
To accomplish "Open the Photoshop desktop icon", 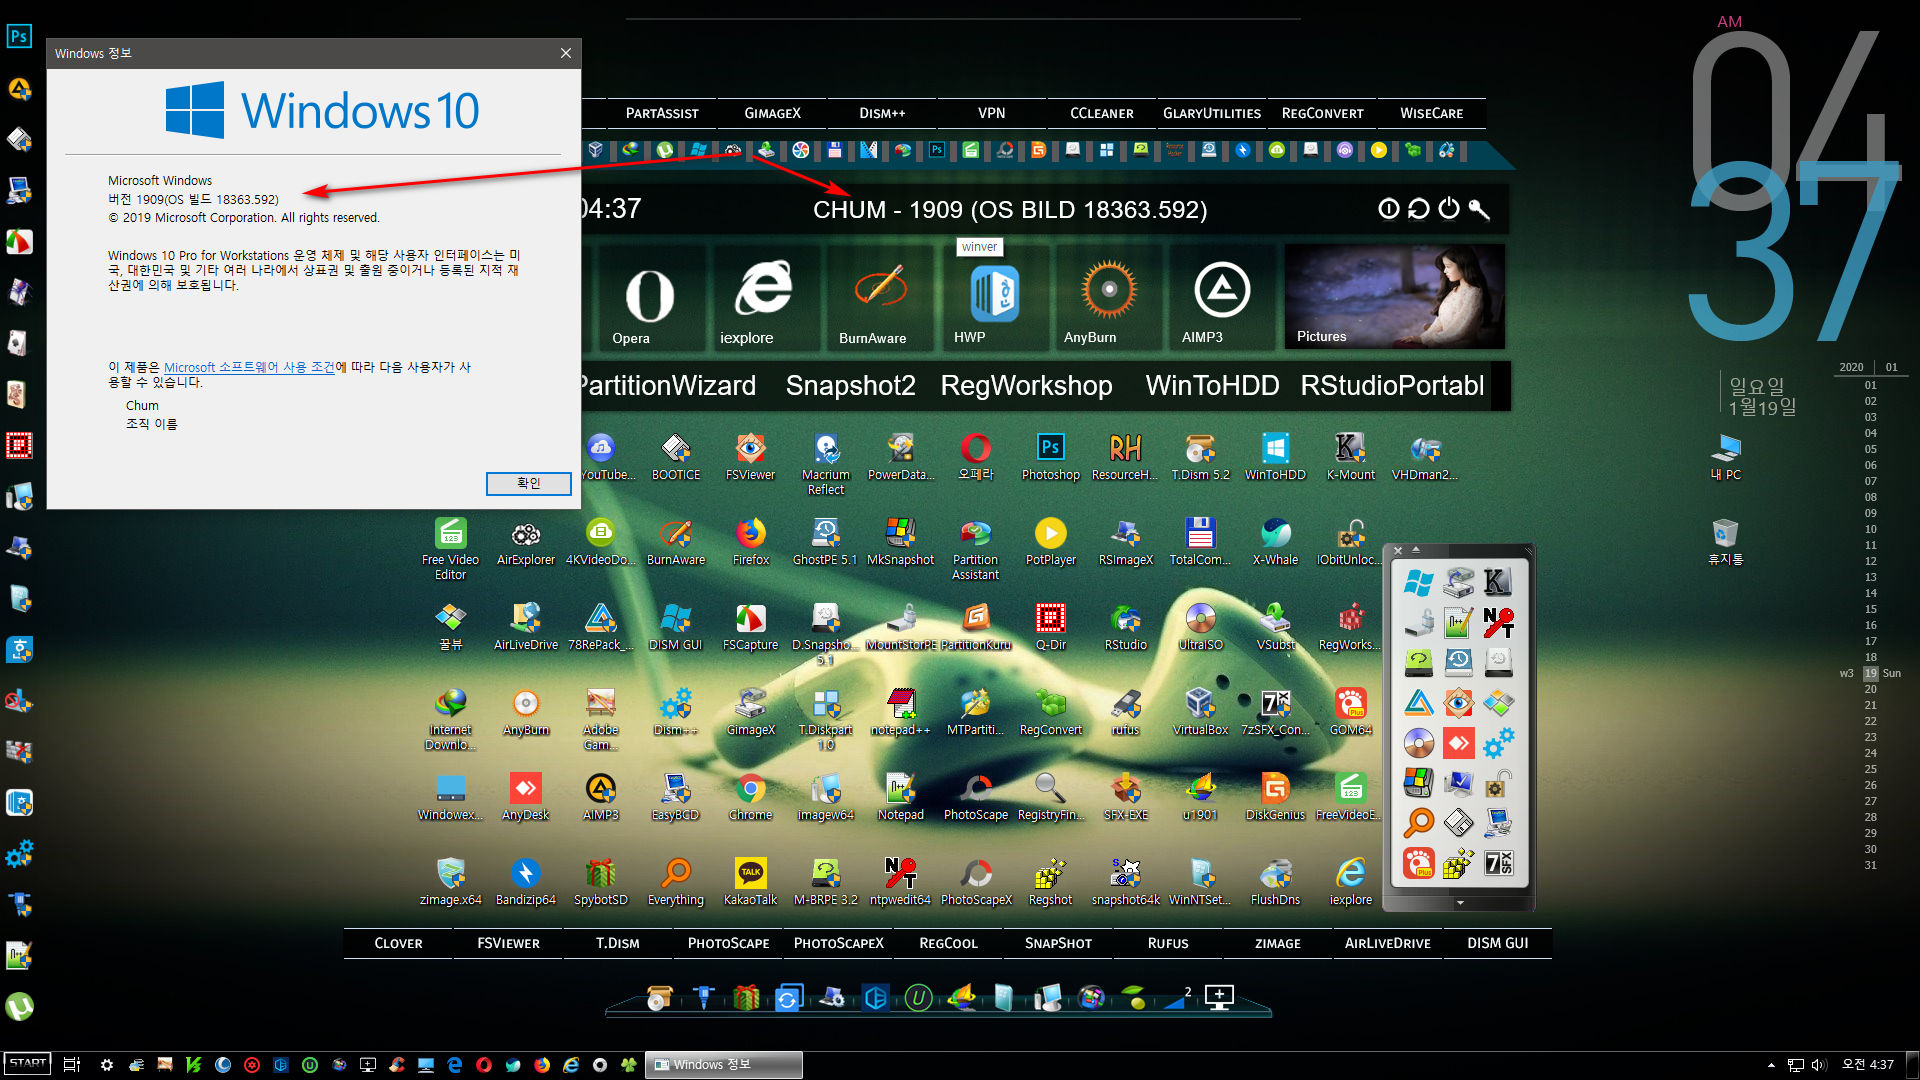I will [1050, 457].
